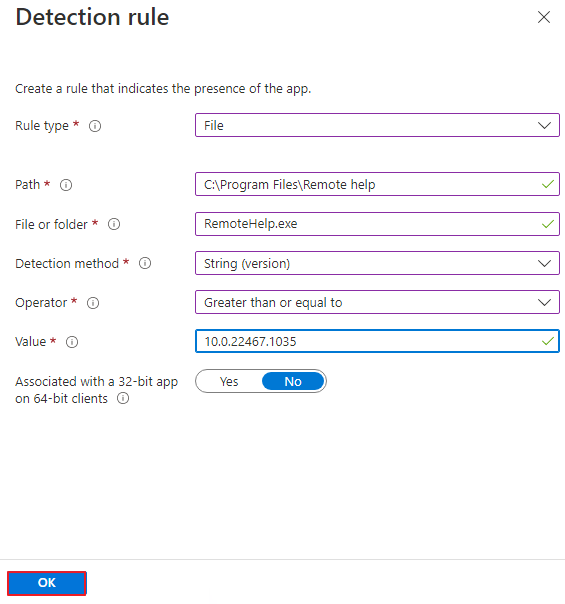Viewport: 565px width, 604px height.
Task: Set 32-bit app association to Yes
Action: coord(229,381)
